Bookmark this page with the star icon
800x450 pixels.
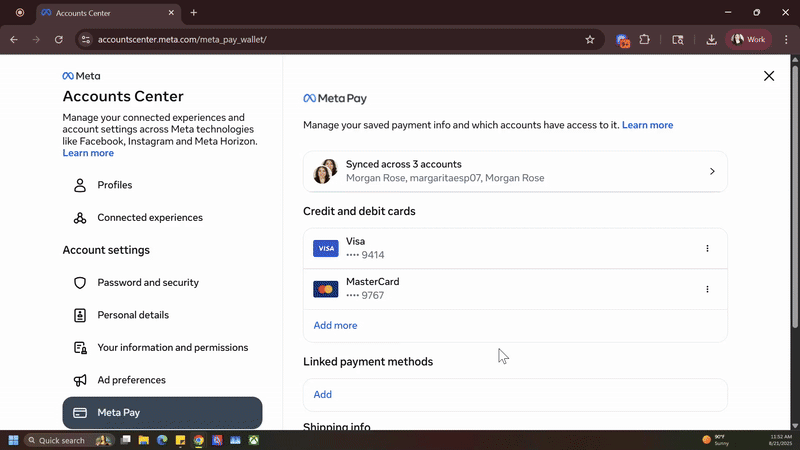590,40
